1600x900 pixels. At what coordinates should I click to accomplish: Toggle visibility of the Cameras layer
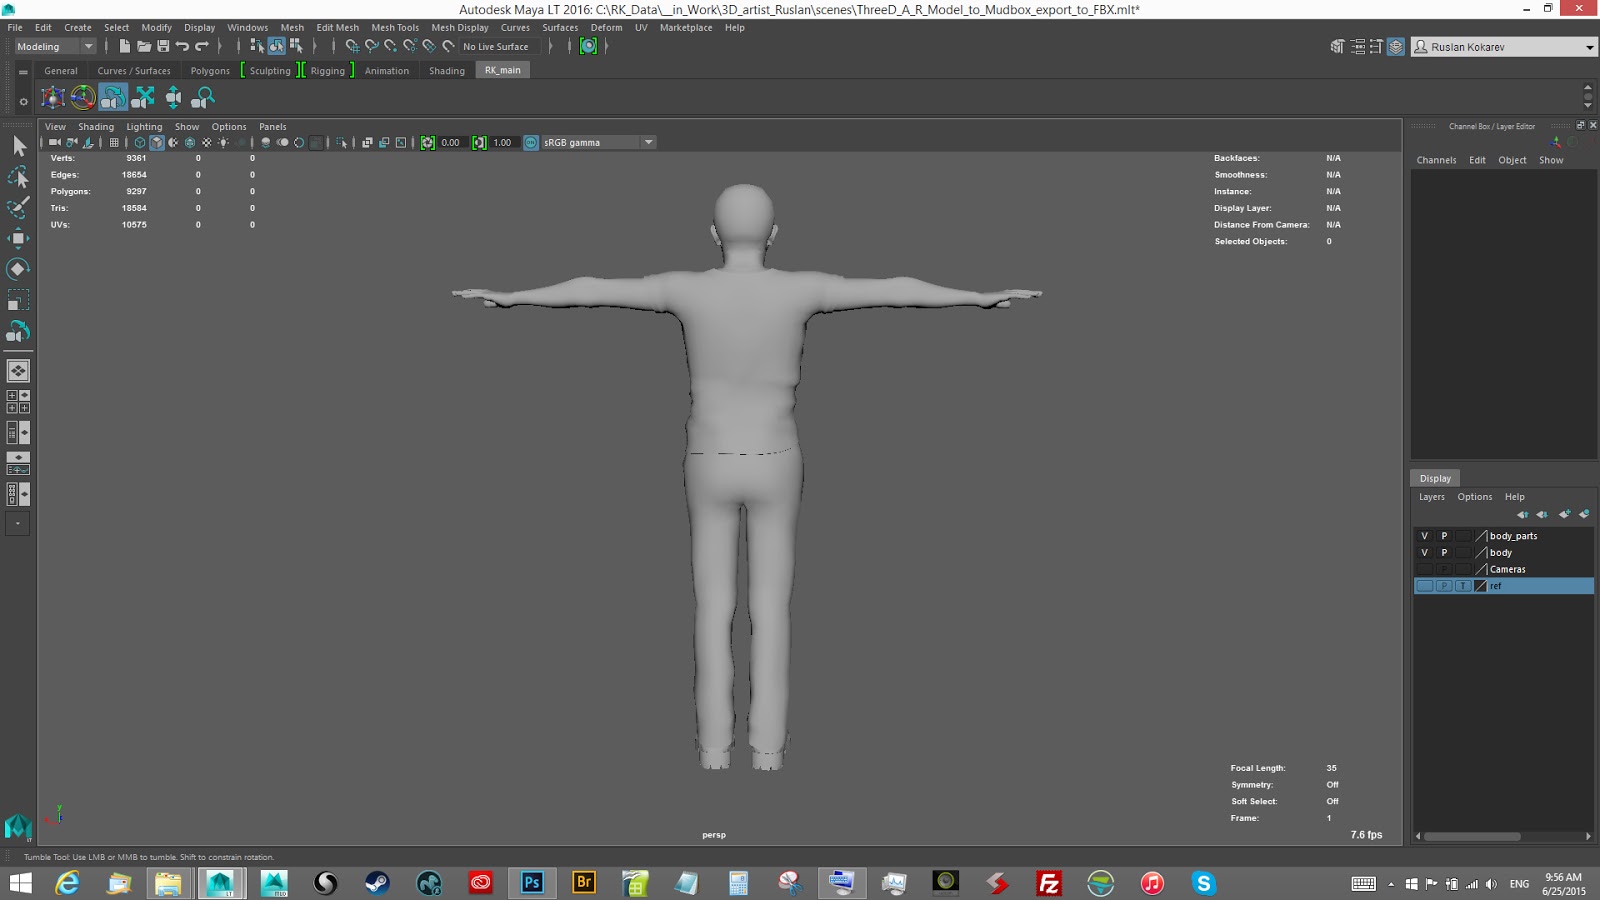tap(1424, 569)
